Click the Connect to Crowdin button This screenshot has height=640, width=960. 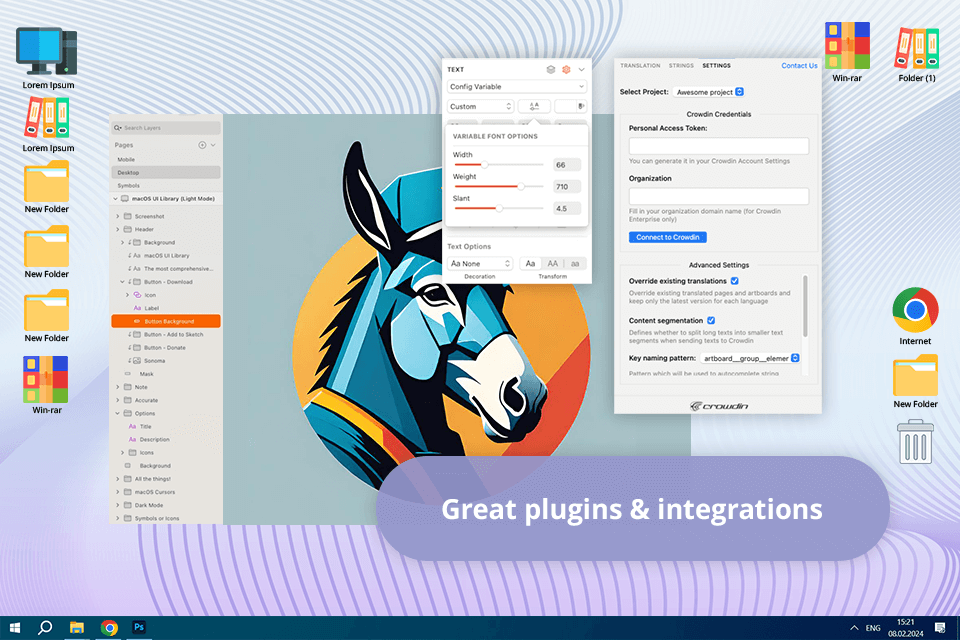667,237
